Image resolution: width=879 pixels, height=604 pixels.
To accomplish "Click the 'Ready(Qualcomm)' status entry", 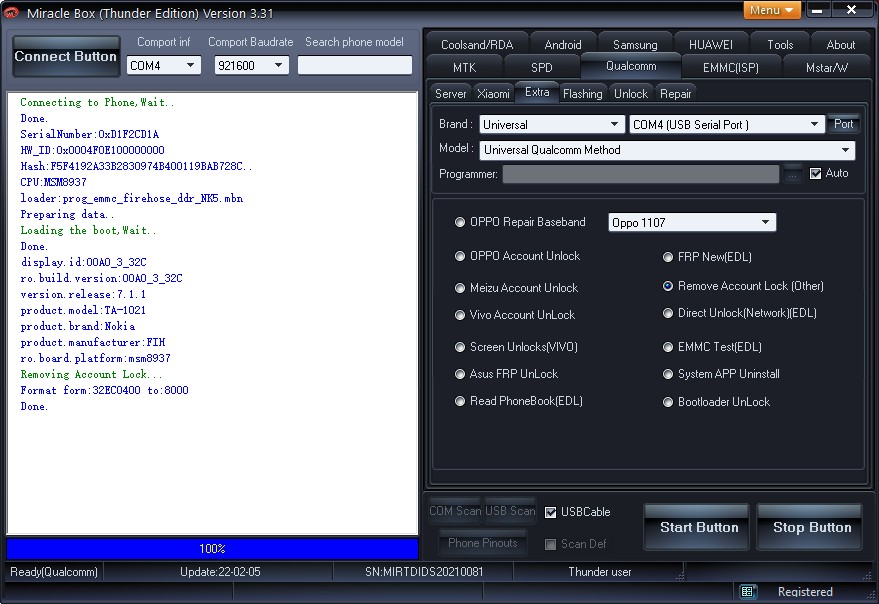I will coord(54,572).
